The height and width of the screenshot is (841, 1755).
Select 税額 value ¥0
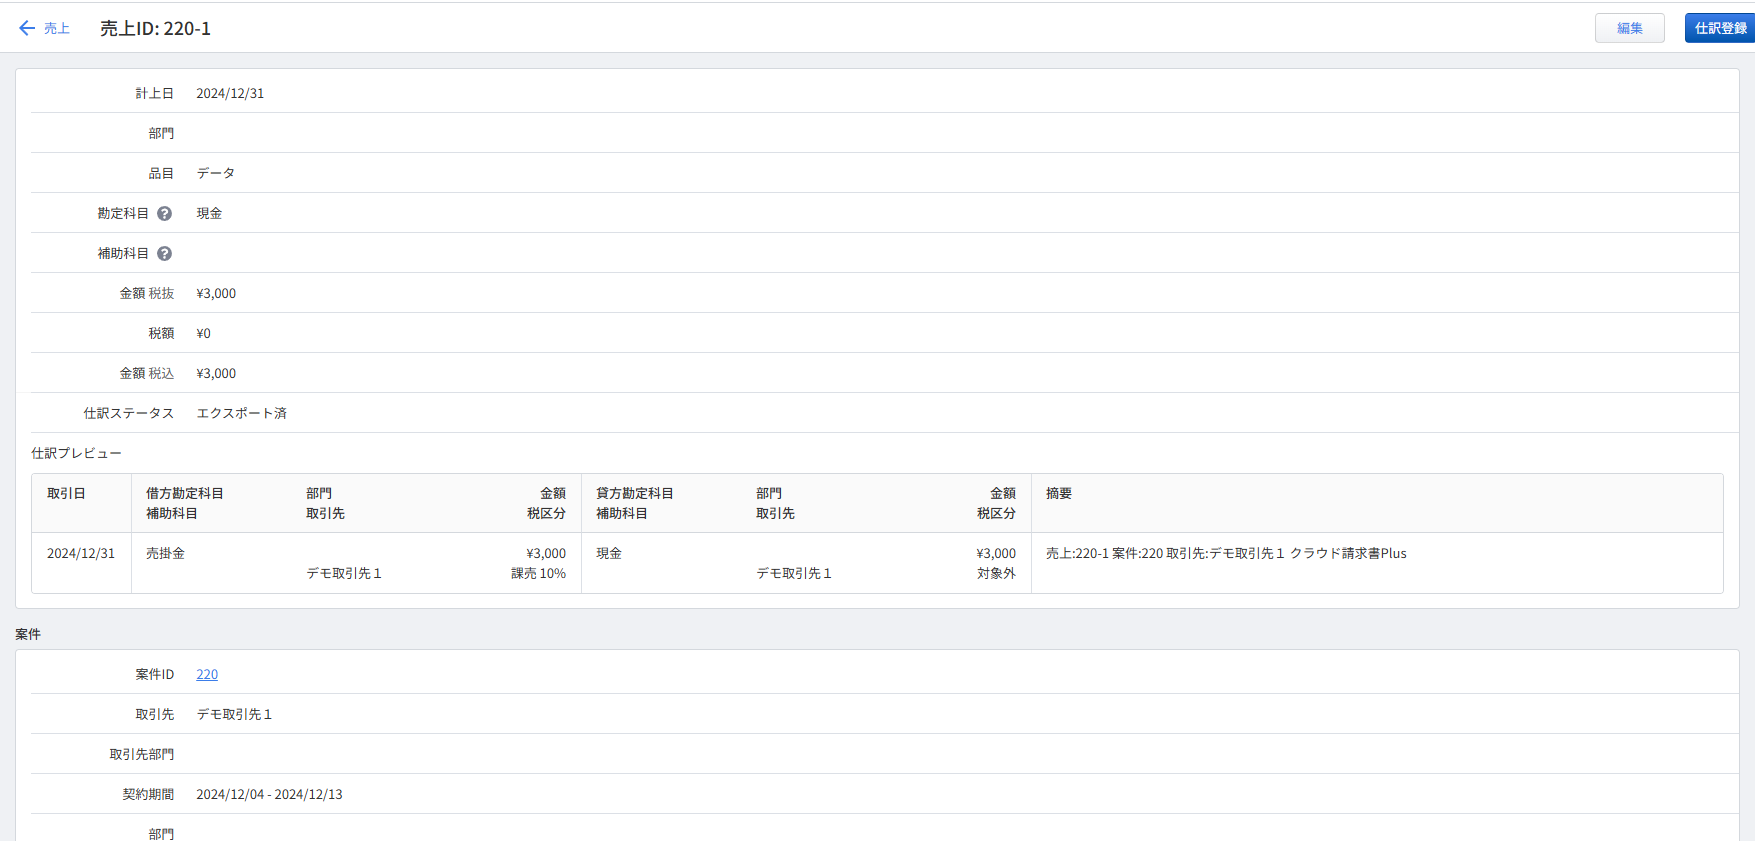pyautogui.click(x=203, y=333)
